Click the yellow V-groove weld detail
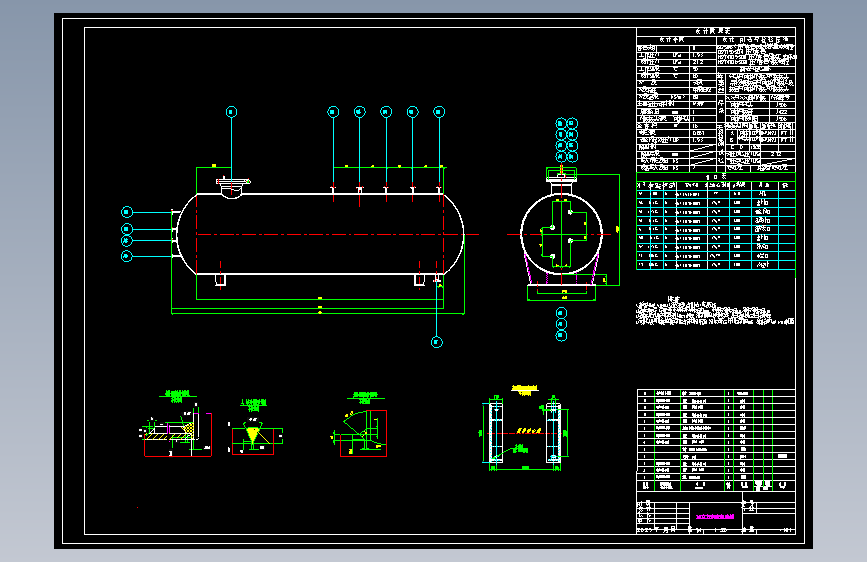 coord(253,434)
